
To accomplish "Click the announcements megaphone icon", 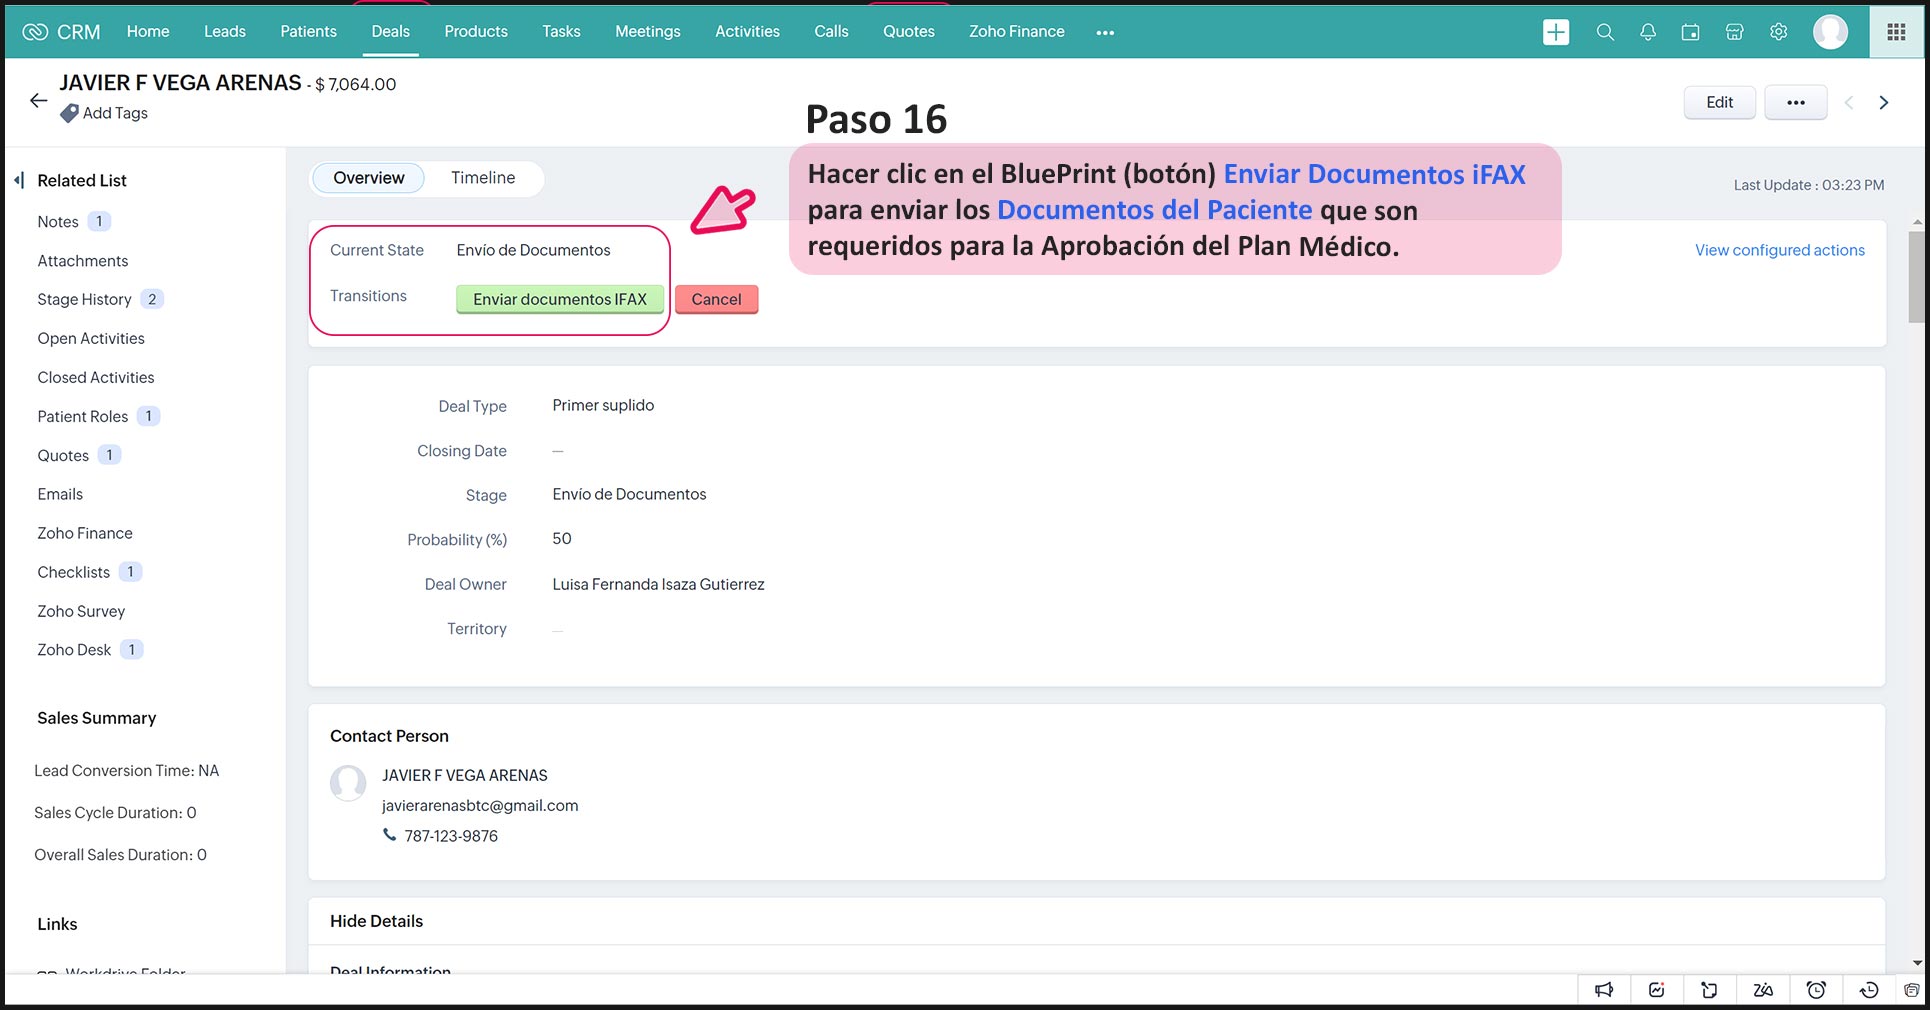I will click(1604, 990).
